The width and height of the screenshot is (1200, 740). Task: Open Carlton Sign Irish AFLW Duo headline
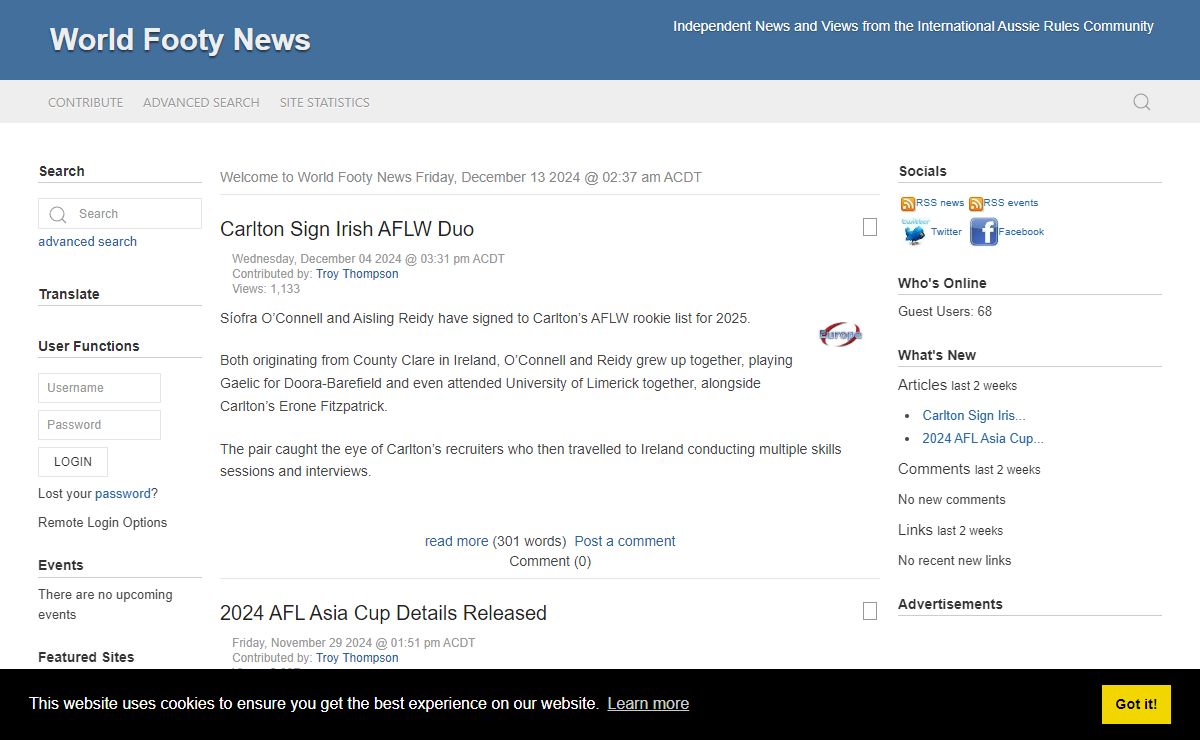(x=347, y=229)
